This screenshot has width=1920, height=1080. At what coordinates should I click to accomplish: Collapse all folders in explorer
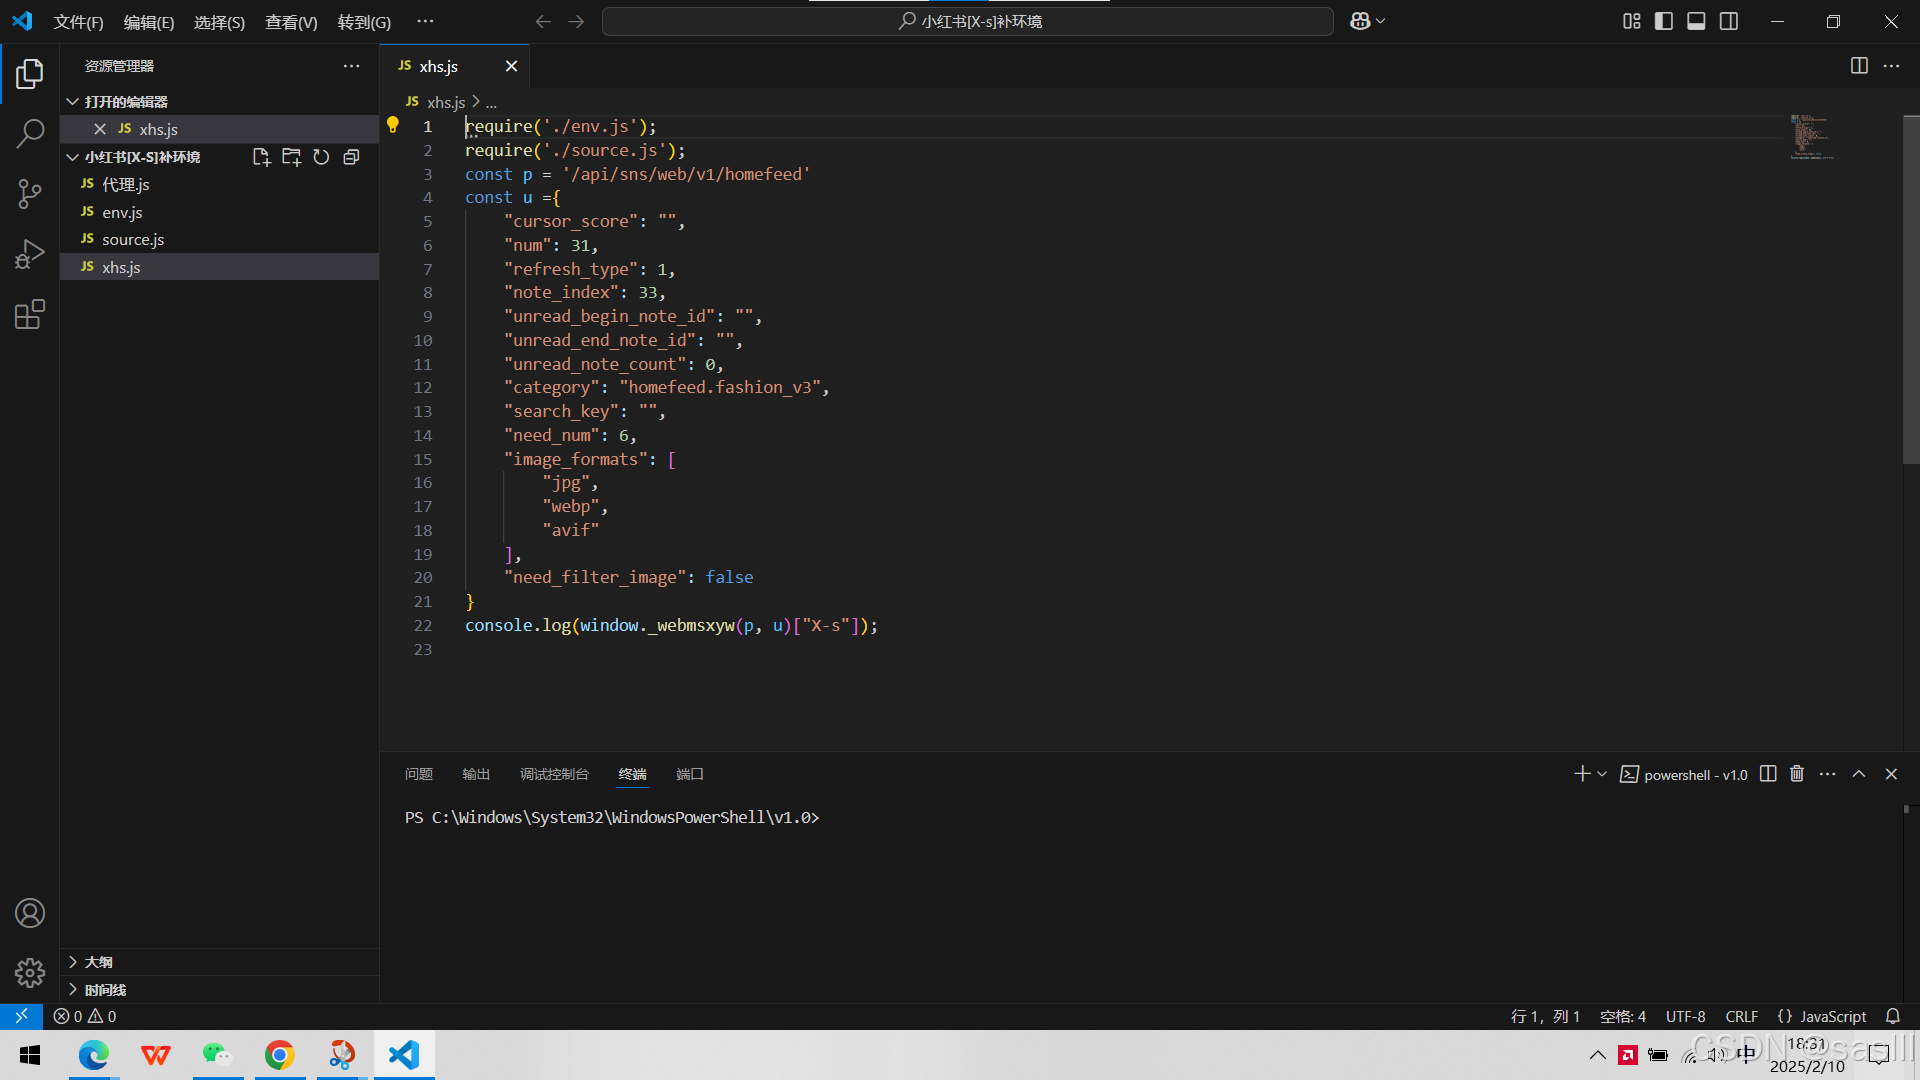tap(351, 157)
